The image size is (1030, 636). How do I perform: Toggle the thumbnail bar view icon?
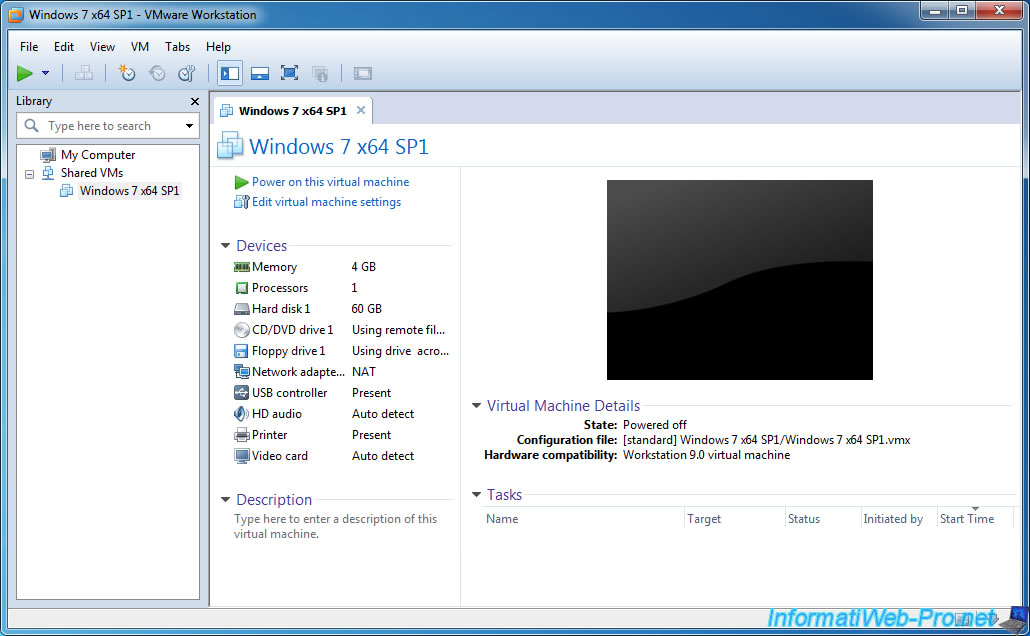click(260, 74)
